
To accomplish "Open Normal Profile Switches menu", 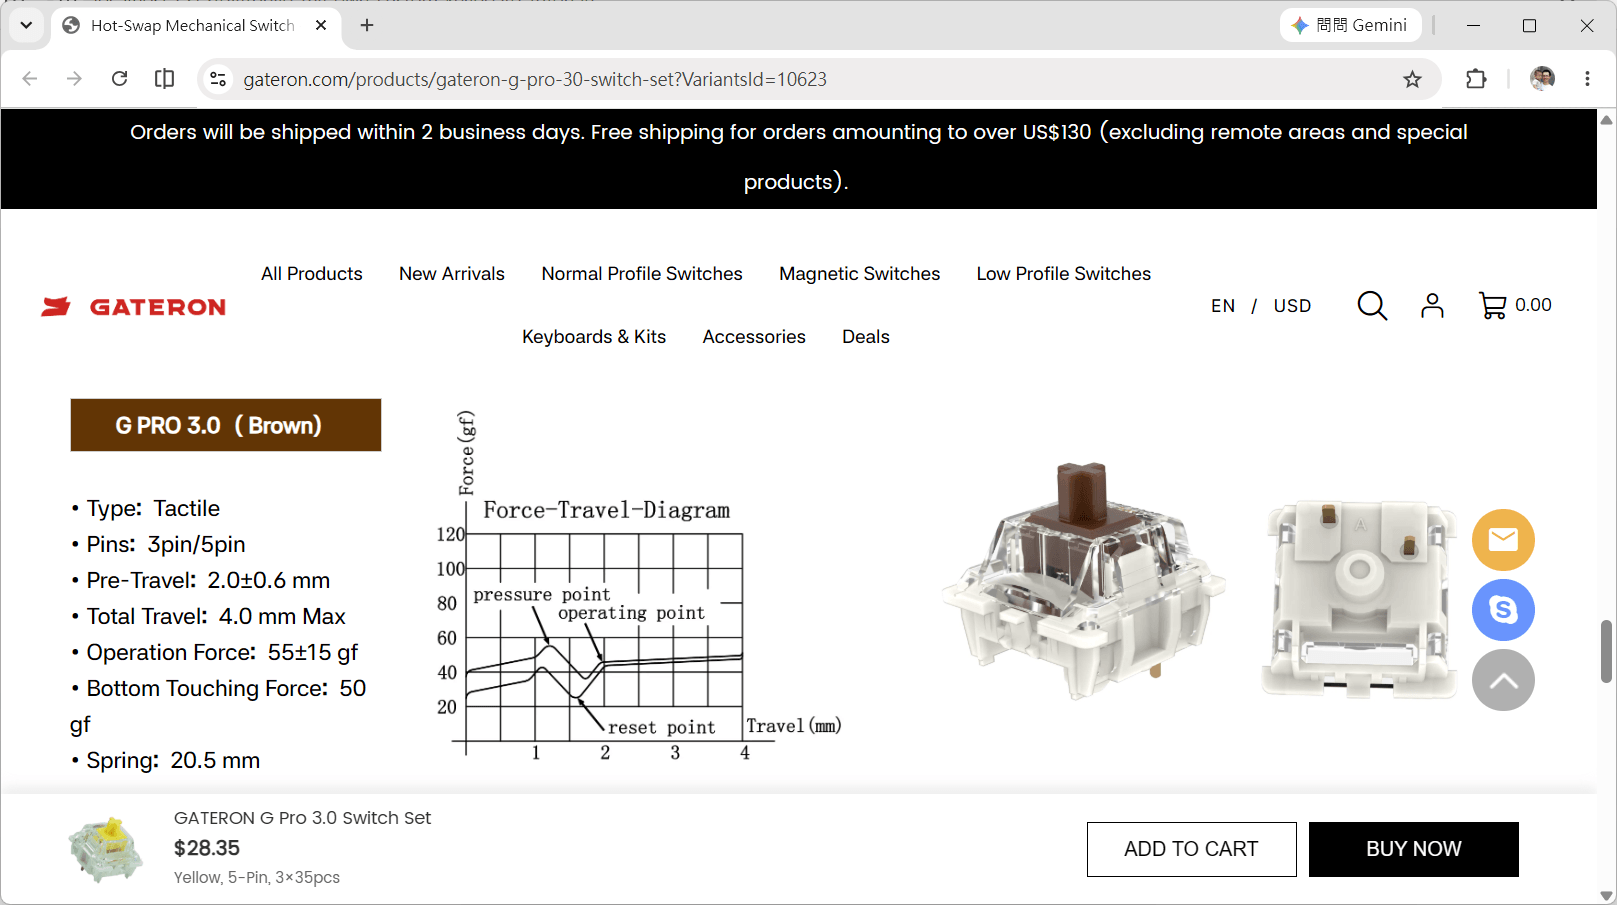I will 642,274.
